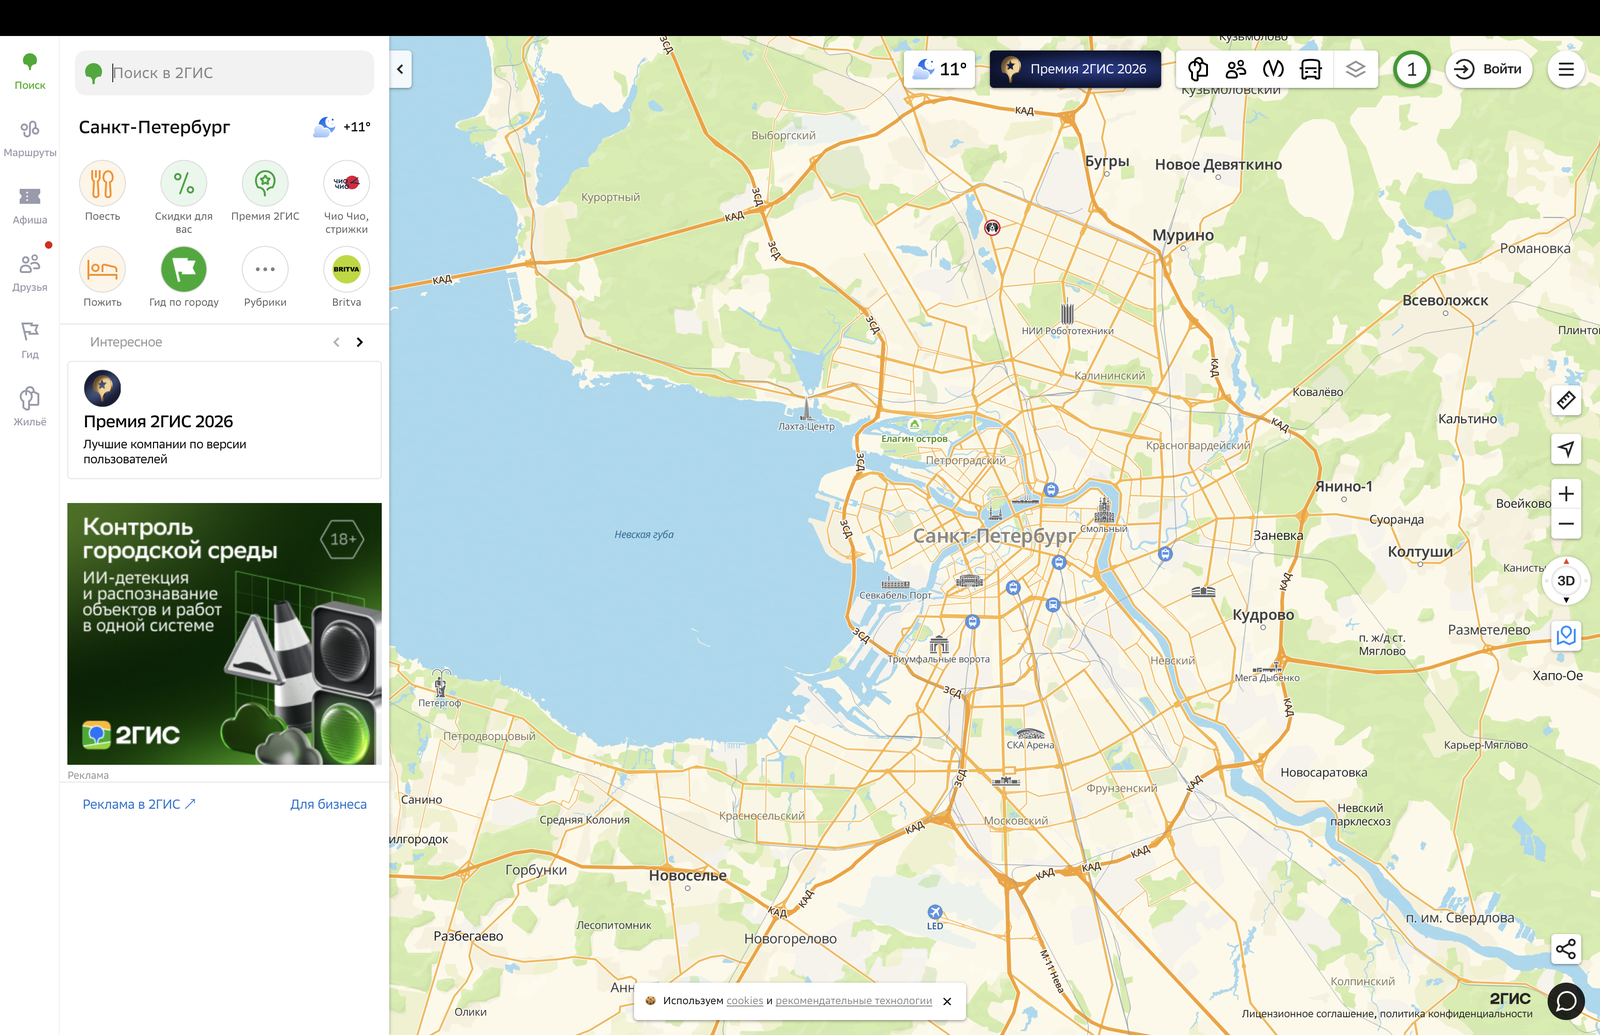Open the sidebar weather indicator +11°

coord(342,127)
